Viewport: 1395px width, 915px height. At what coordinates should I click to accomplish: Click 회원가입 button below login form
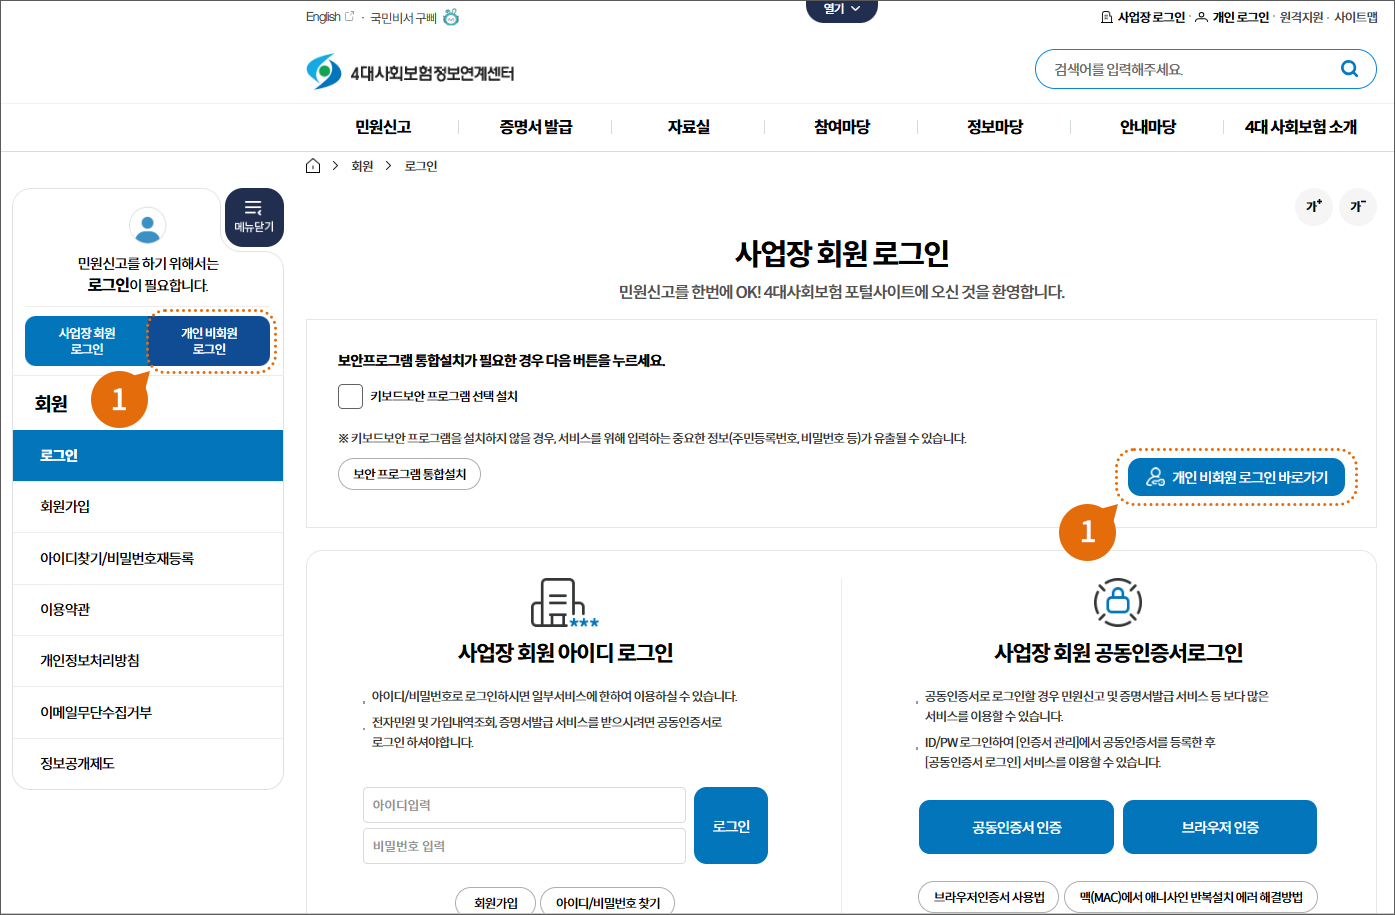point(496,902)
